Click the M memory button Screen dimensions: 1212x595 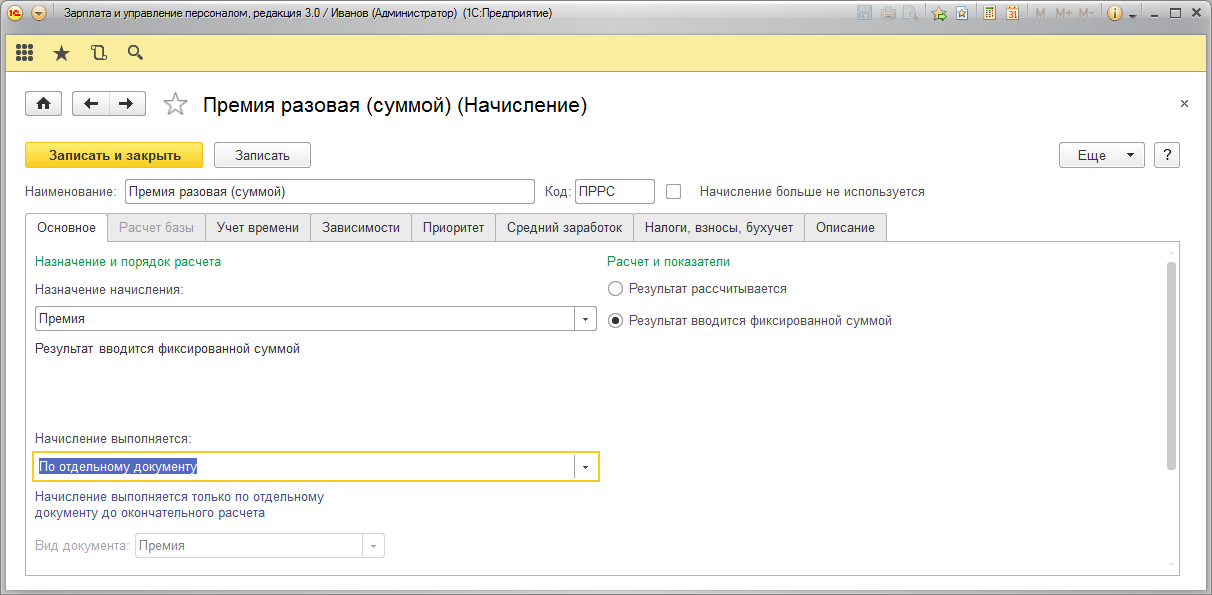tap(1041, 13)
